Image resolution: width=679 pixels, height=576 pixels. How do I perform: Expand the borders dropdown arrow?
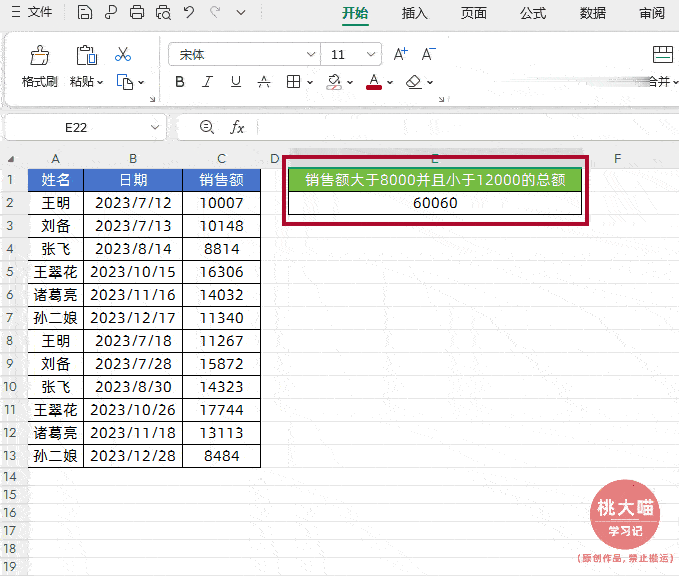pos(310,82)
